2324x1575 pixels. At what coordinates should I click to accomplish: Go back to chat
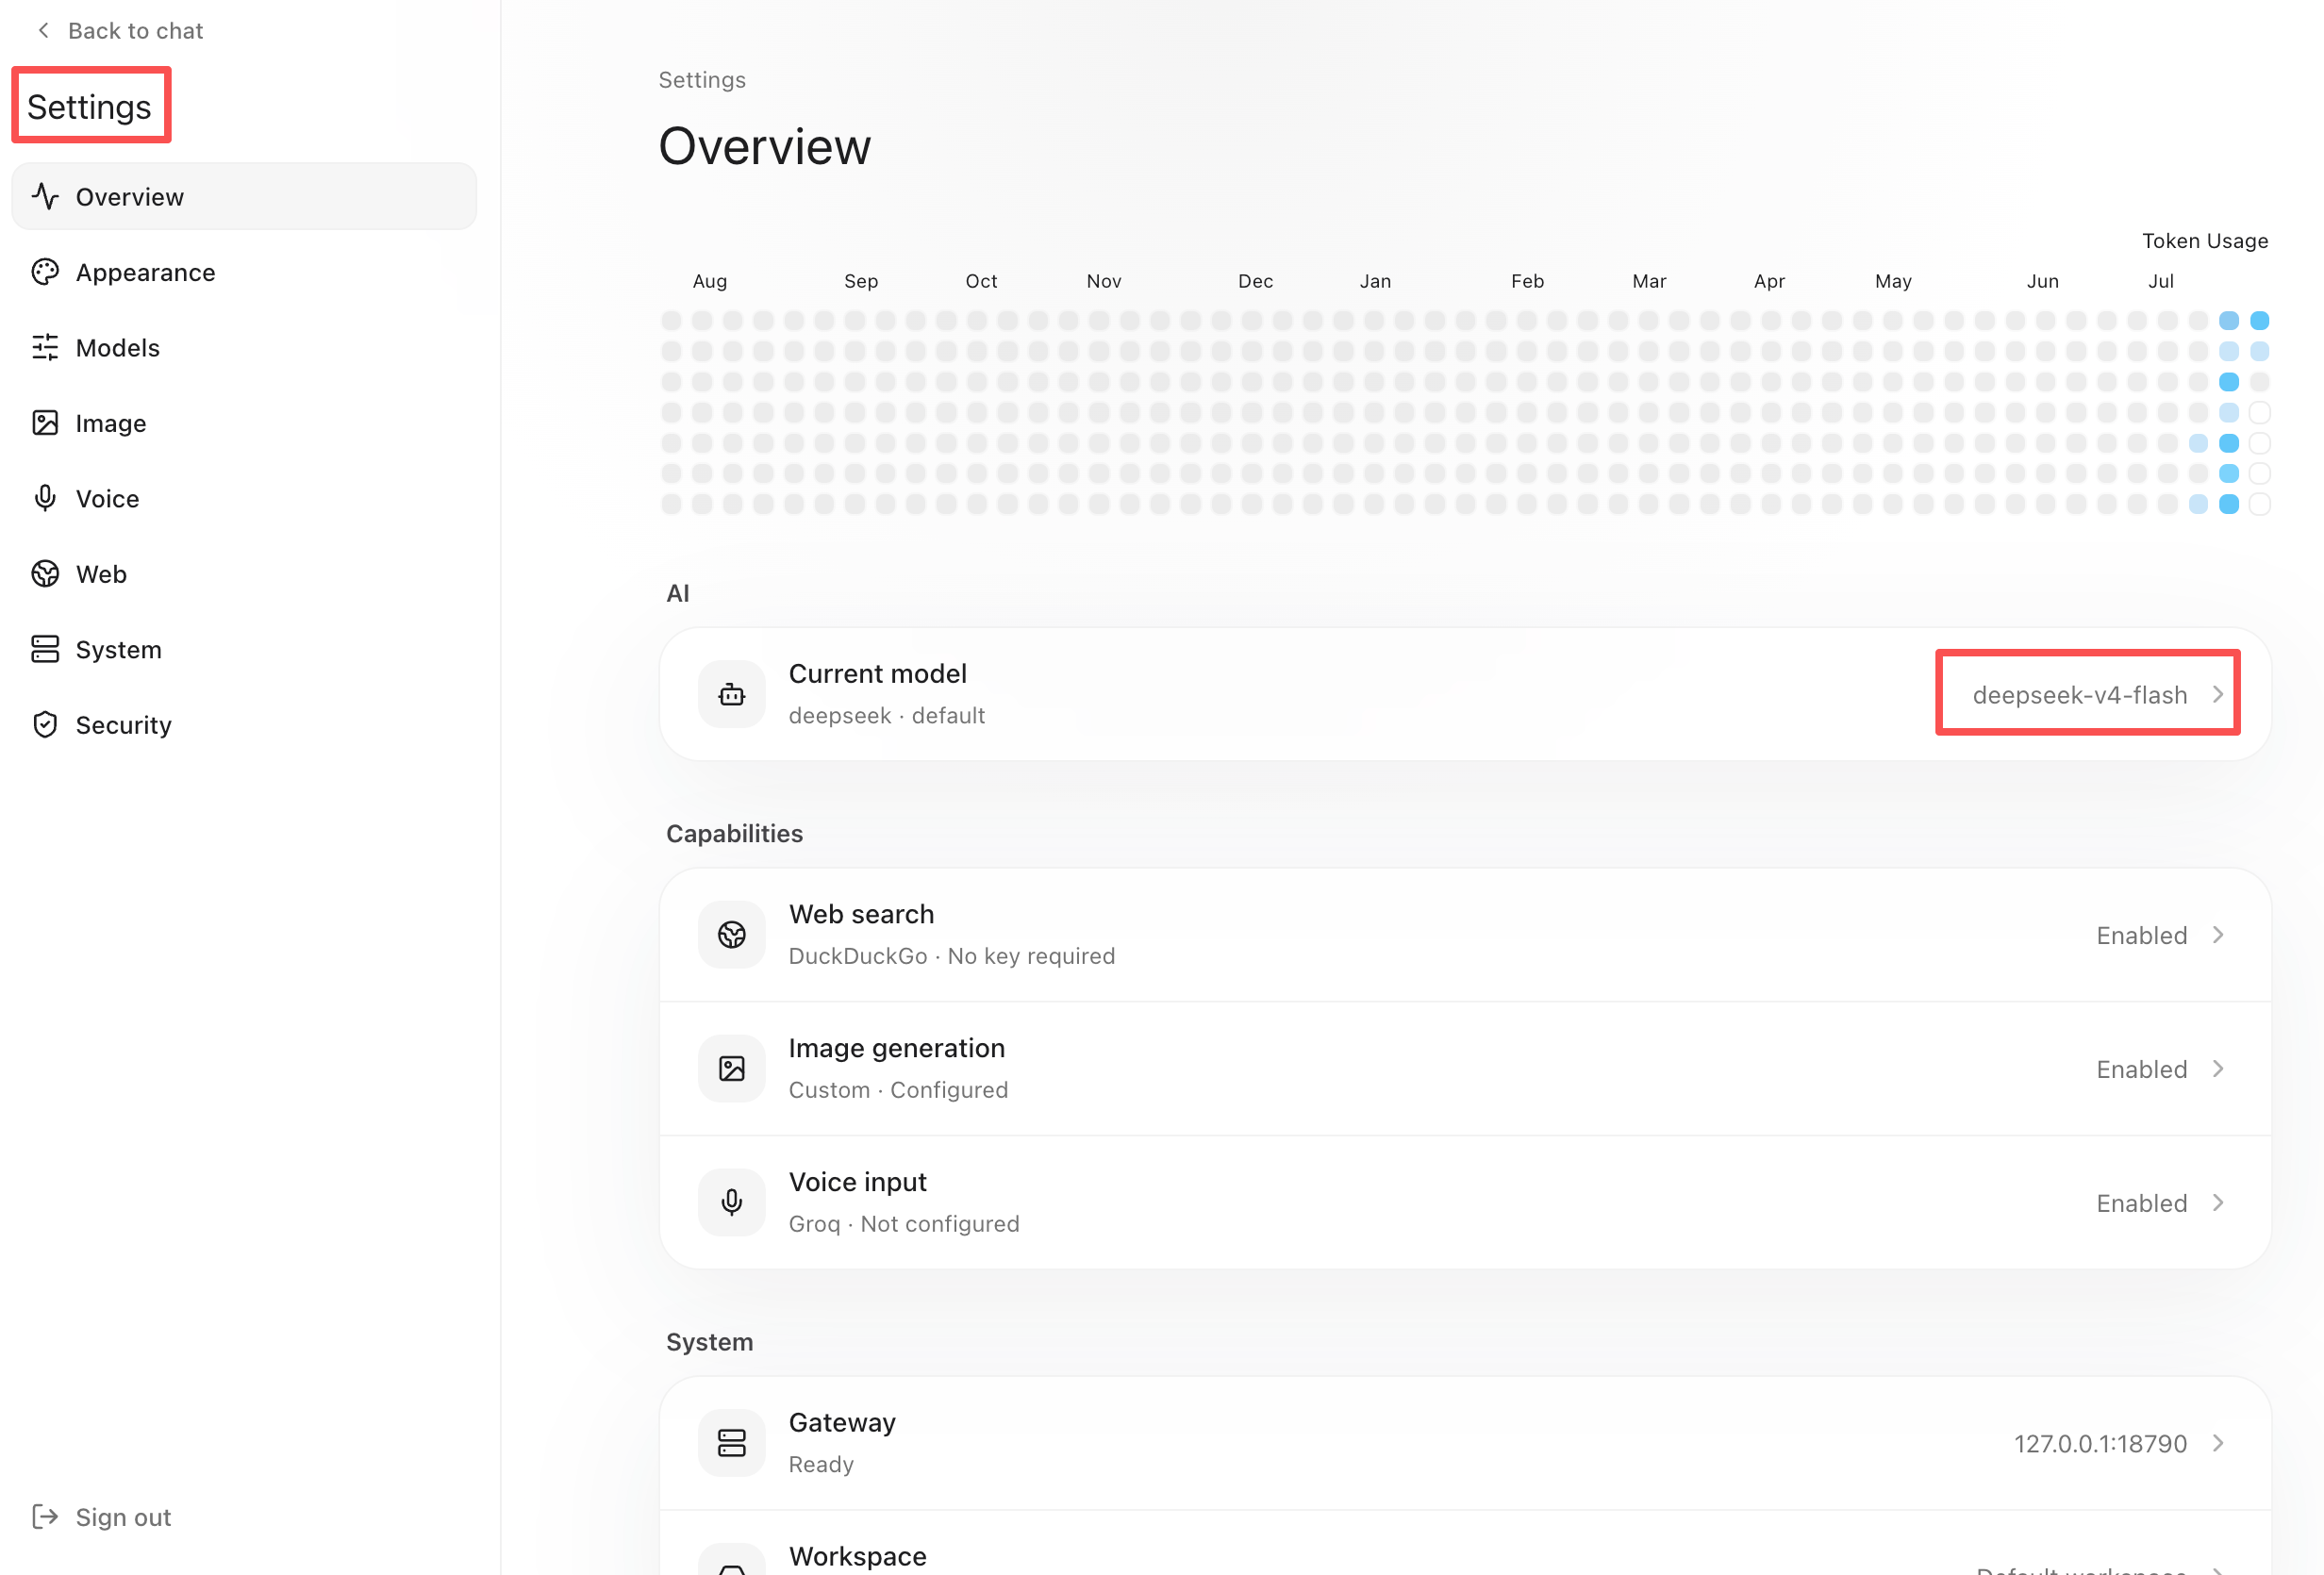point(119,30)
